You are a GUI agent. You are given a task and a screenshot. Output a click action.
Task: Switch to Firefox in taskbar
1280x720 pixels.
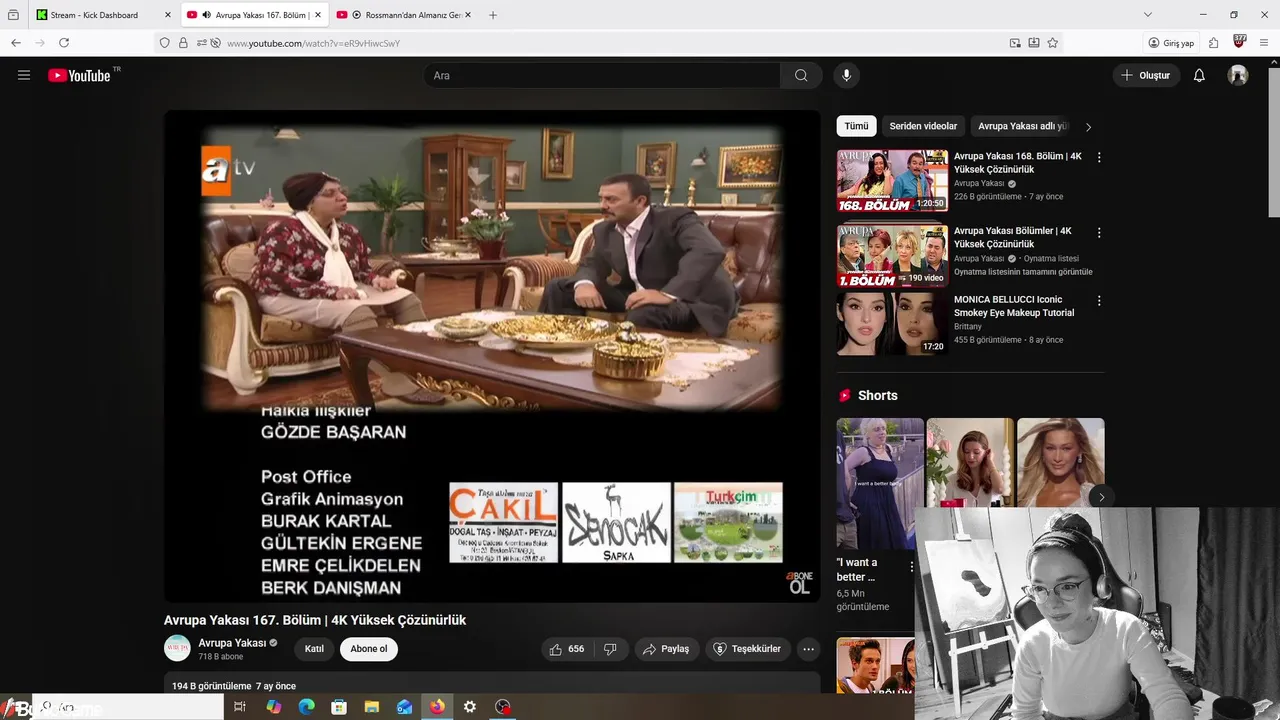tap(437, 707)
